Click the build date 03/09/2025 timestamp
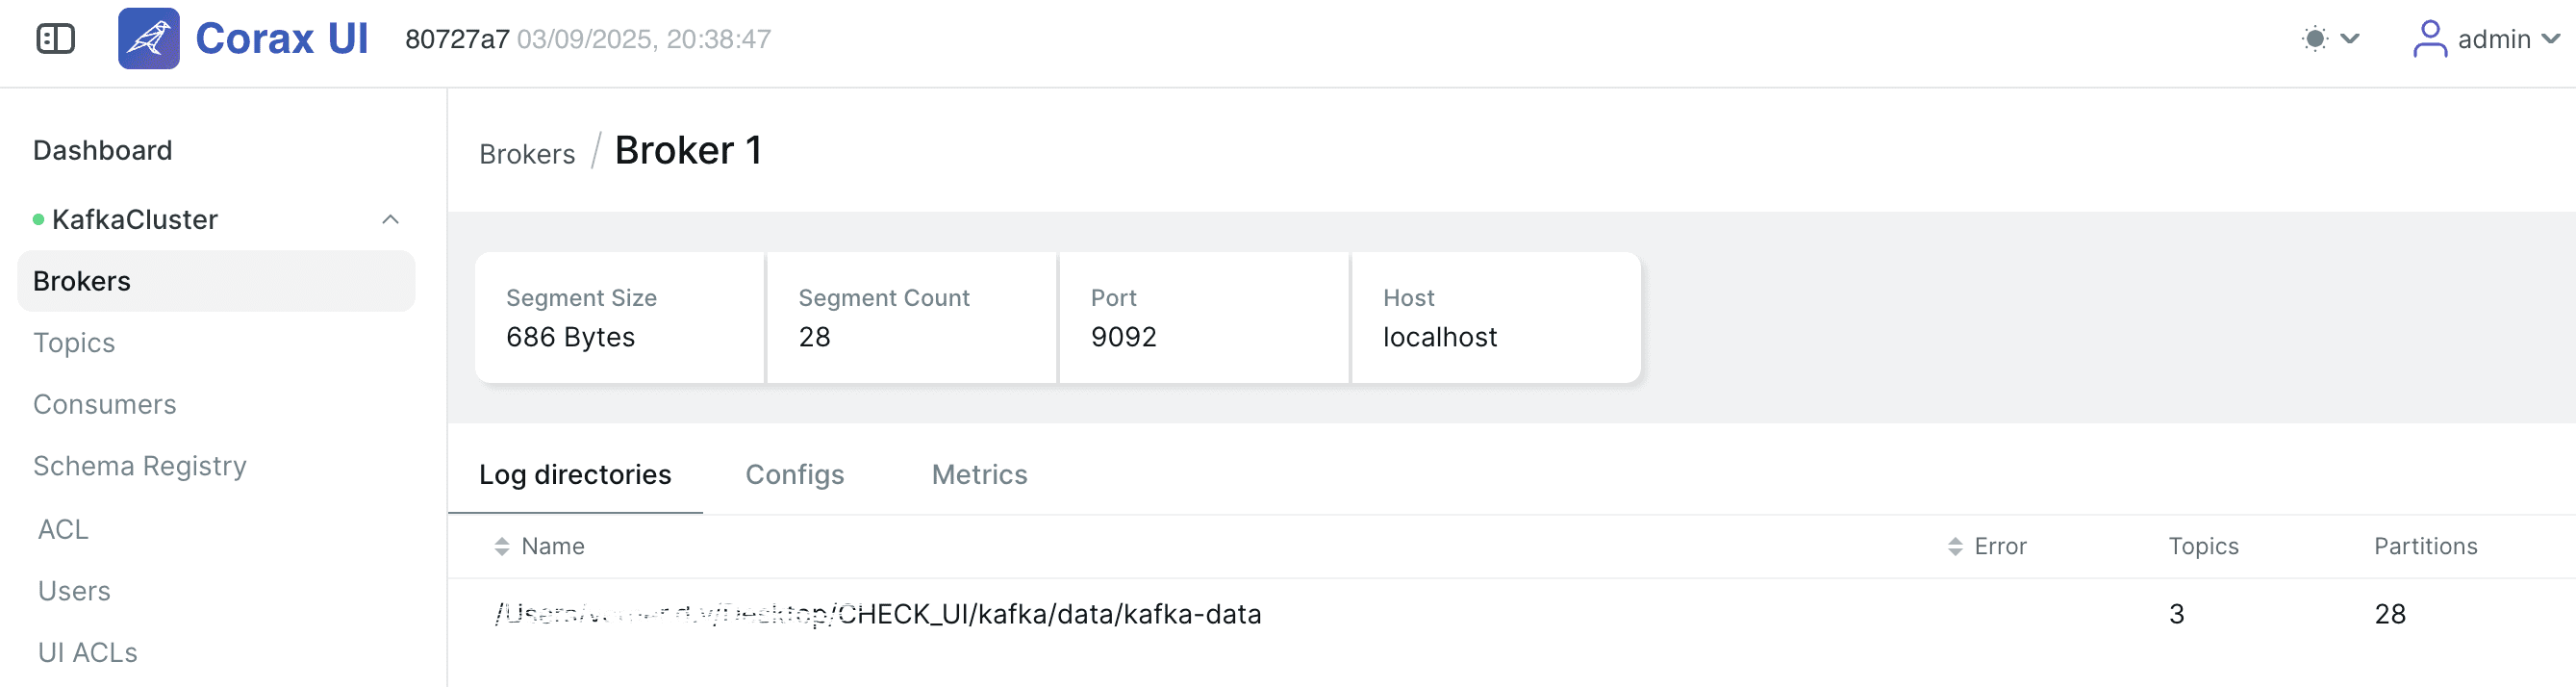This screenshot has width=2576, height=687. point(644,39)
